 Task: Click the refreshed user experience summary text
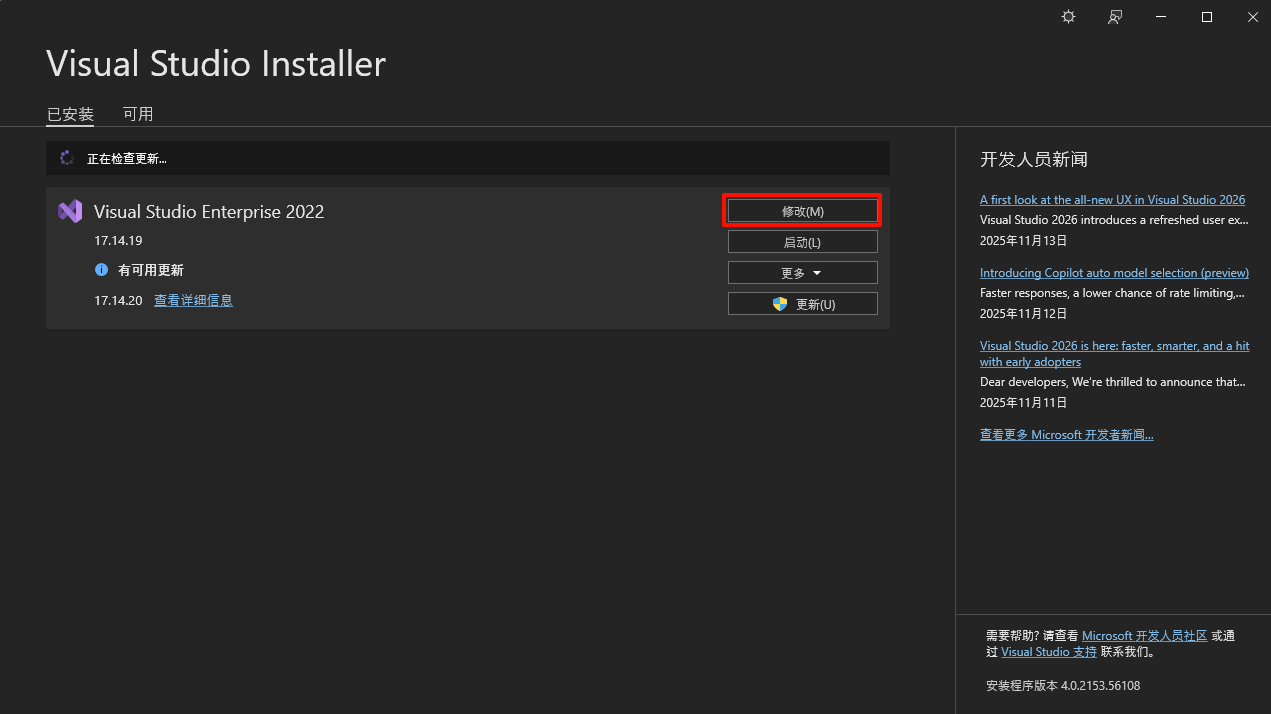click(1114, 220)
